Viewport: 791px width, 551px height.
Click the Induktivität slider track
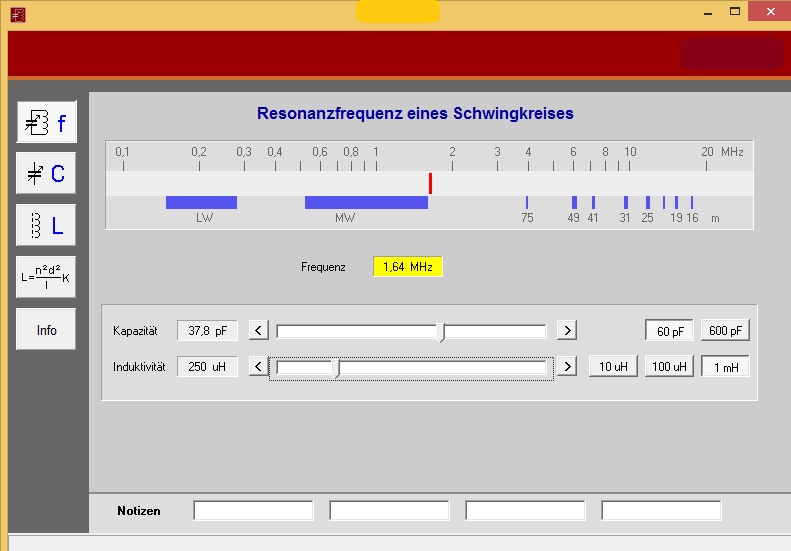[450, 368]
